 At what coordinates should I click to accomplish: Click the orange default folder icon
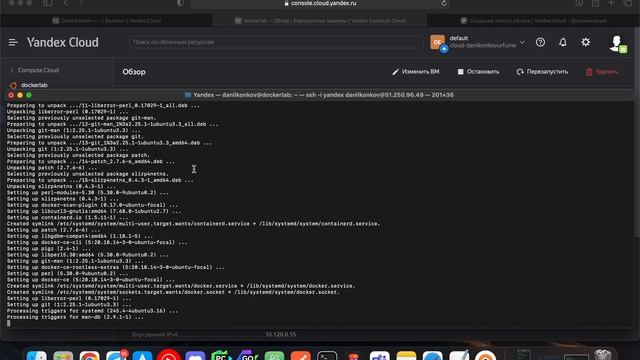tap(438, 42)
